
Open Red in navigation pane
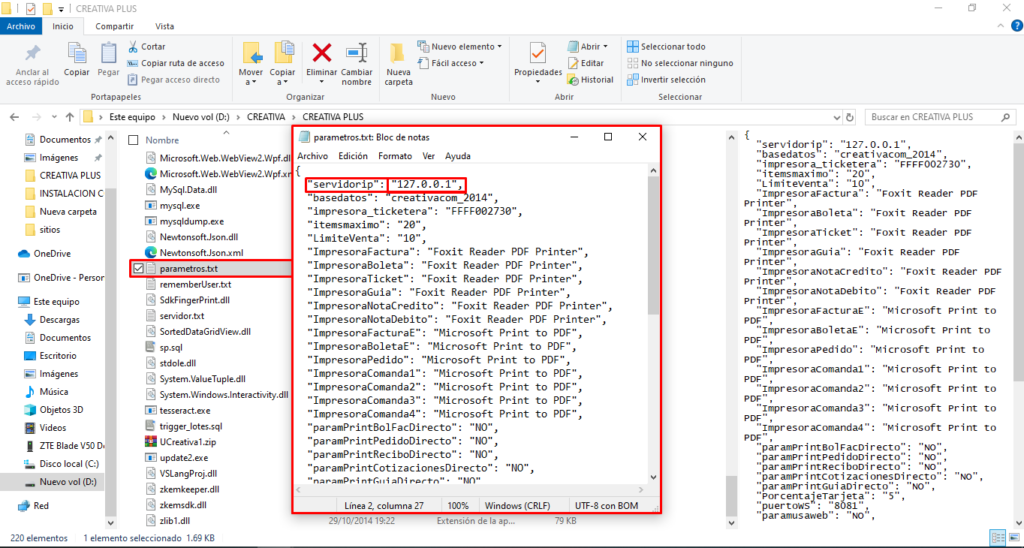pyautogui.click(x=40, y=506)
